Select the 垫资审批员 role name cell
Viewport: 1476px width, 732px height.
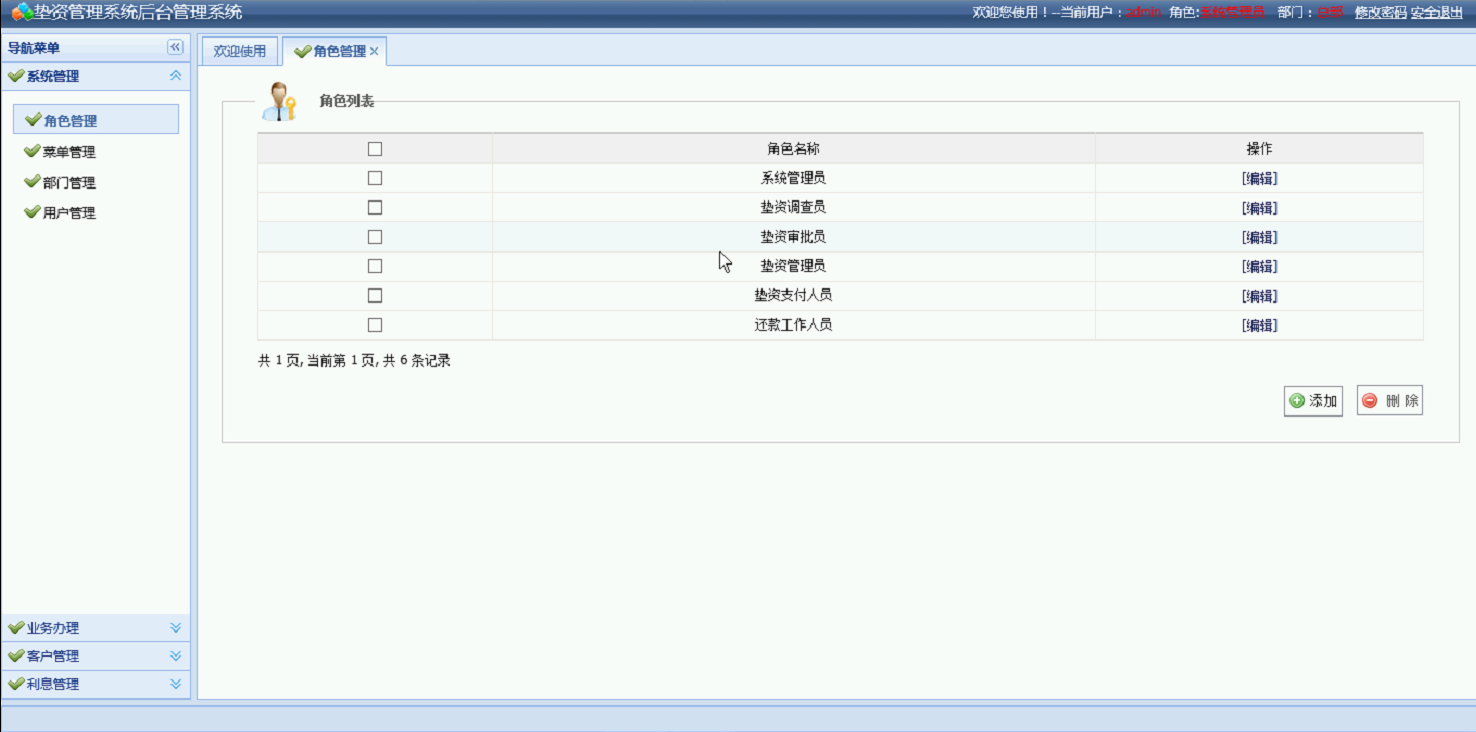coord(794,237)
